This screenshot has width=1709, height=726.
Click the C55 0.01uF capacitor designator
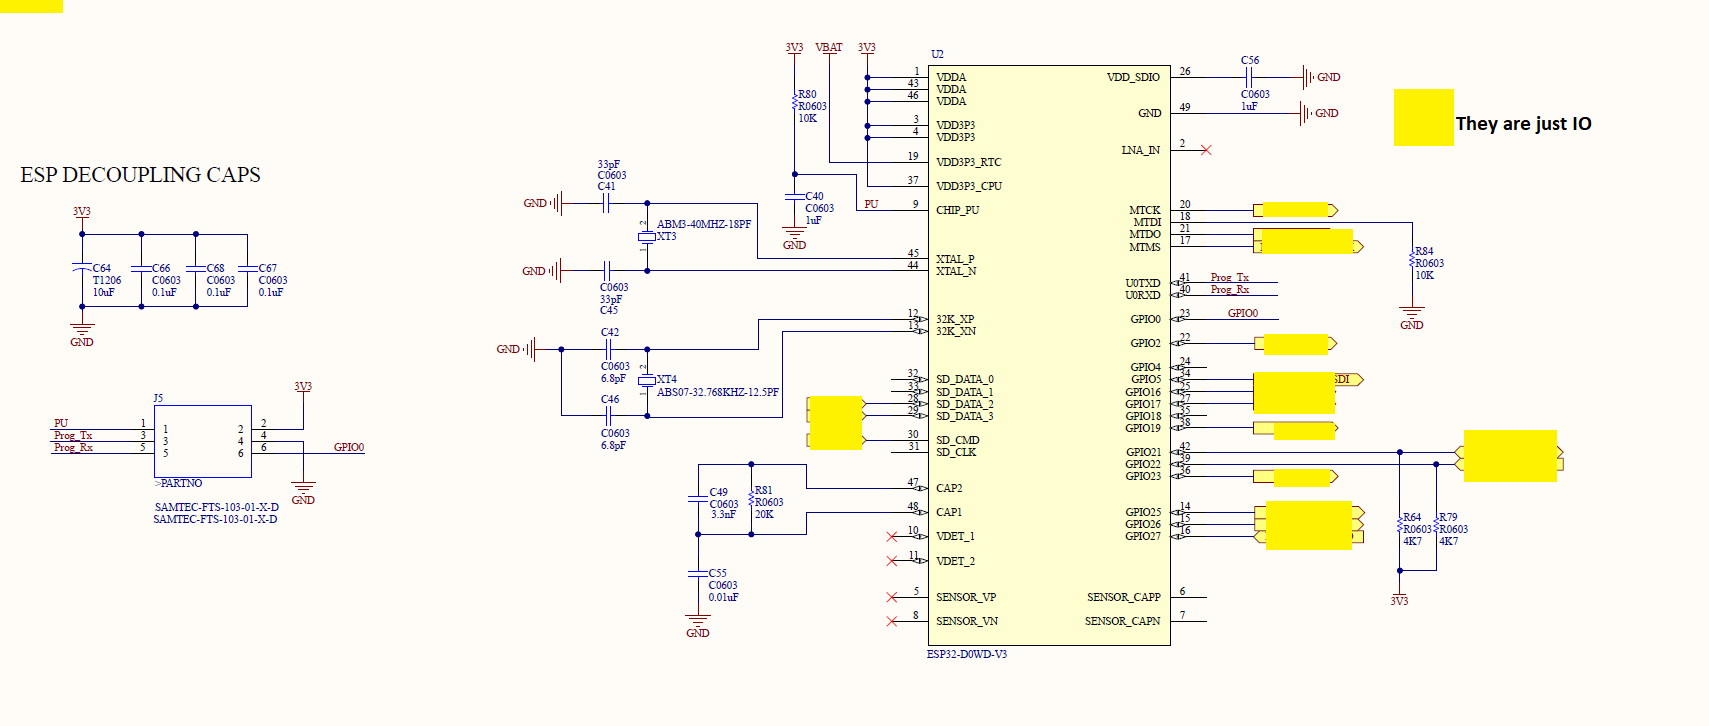pyautogui.click(x=718, y=573)
